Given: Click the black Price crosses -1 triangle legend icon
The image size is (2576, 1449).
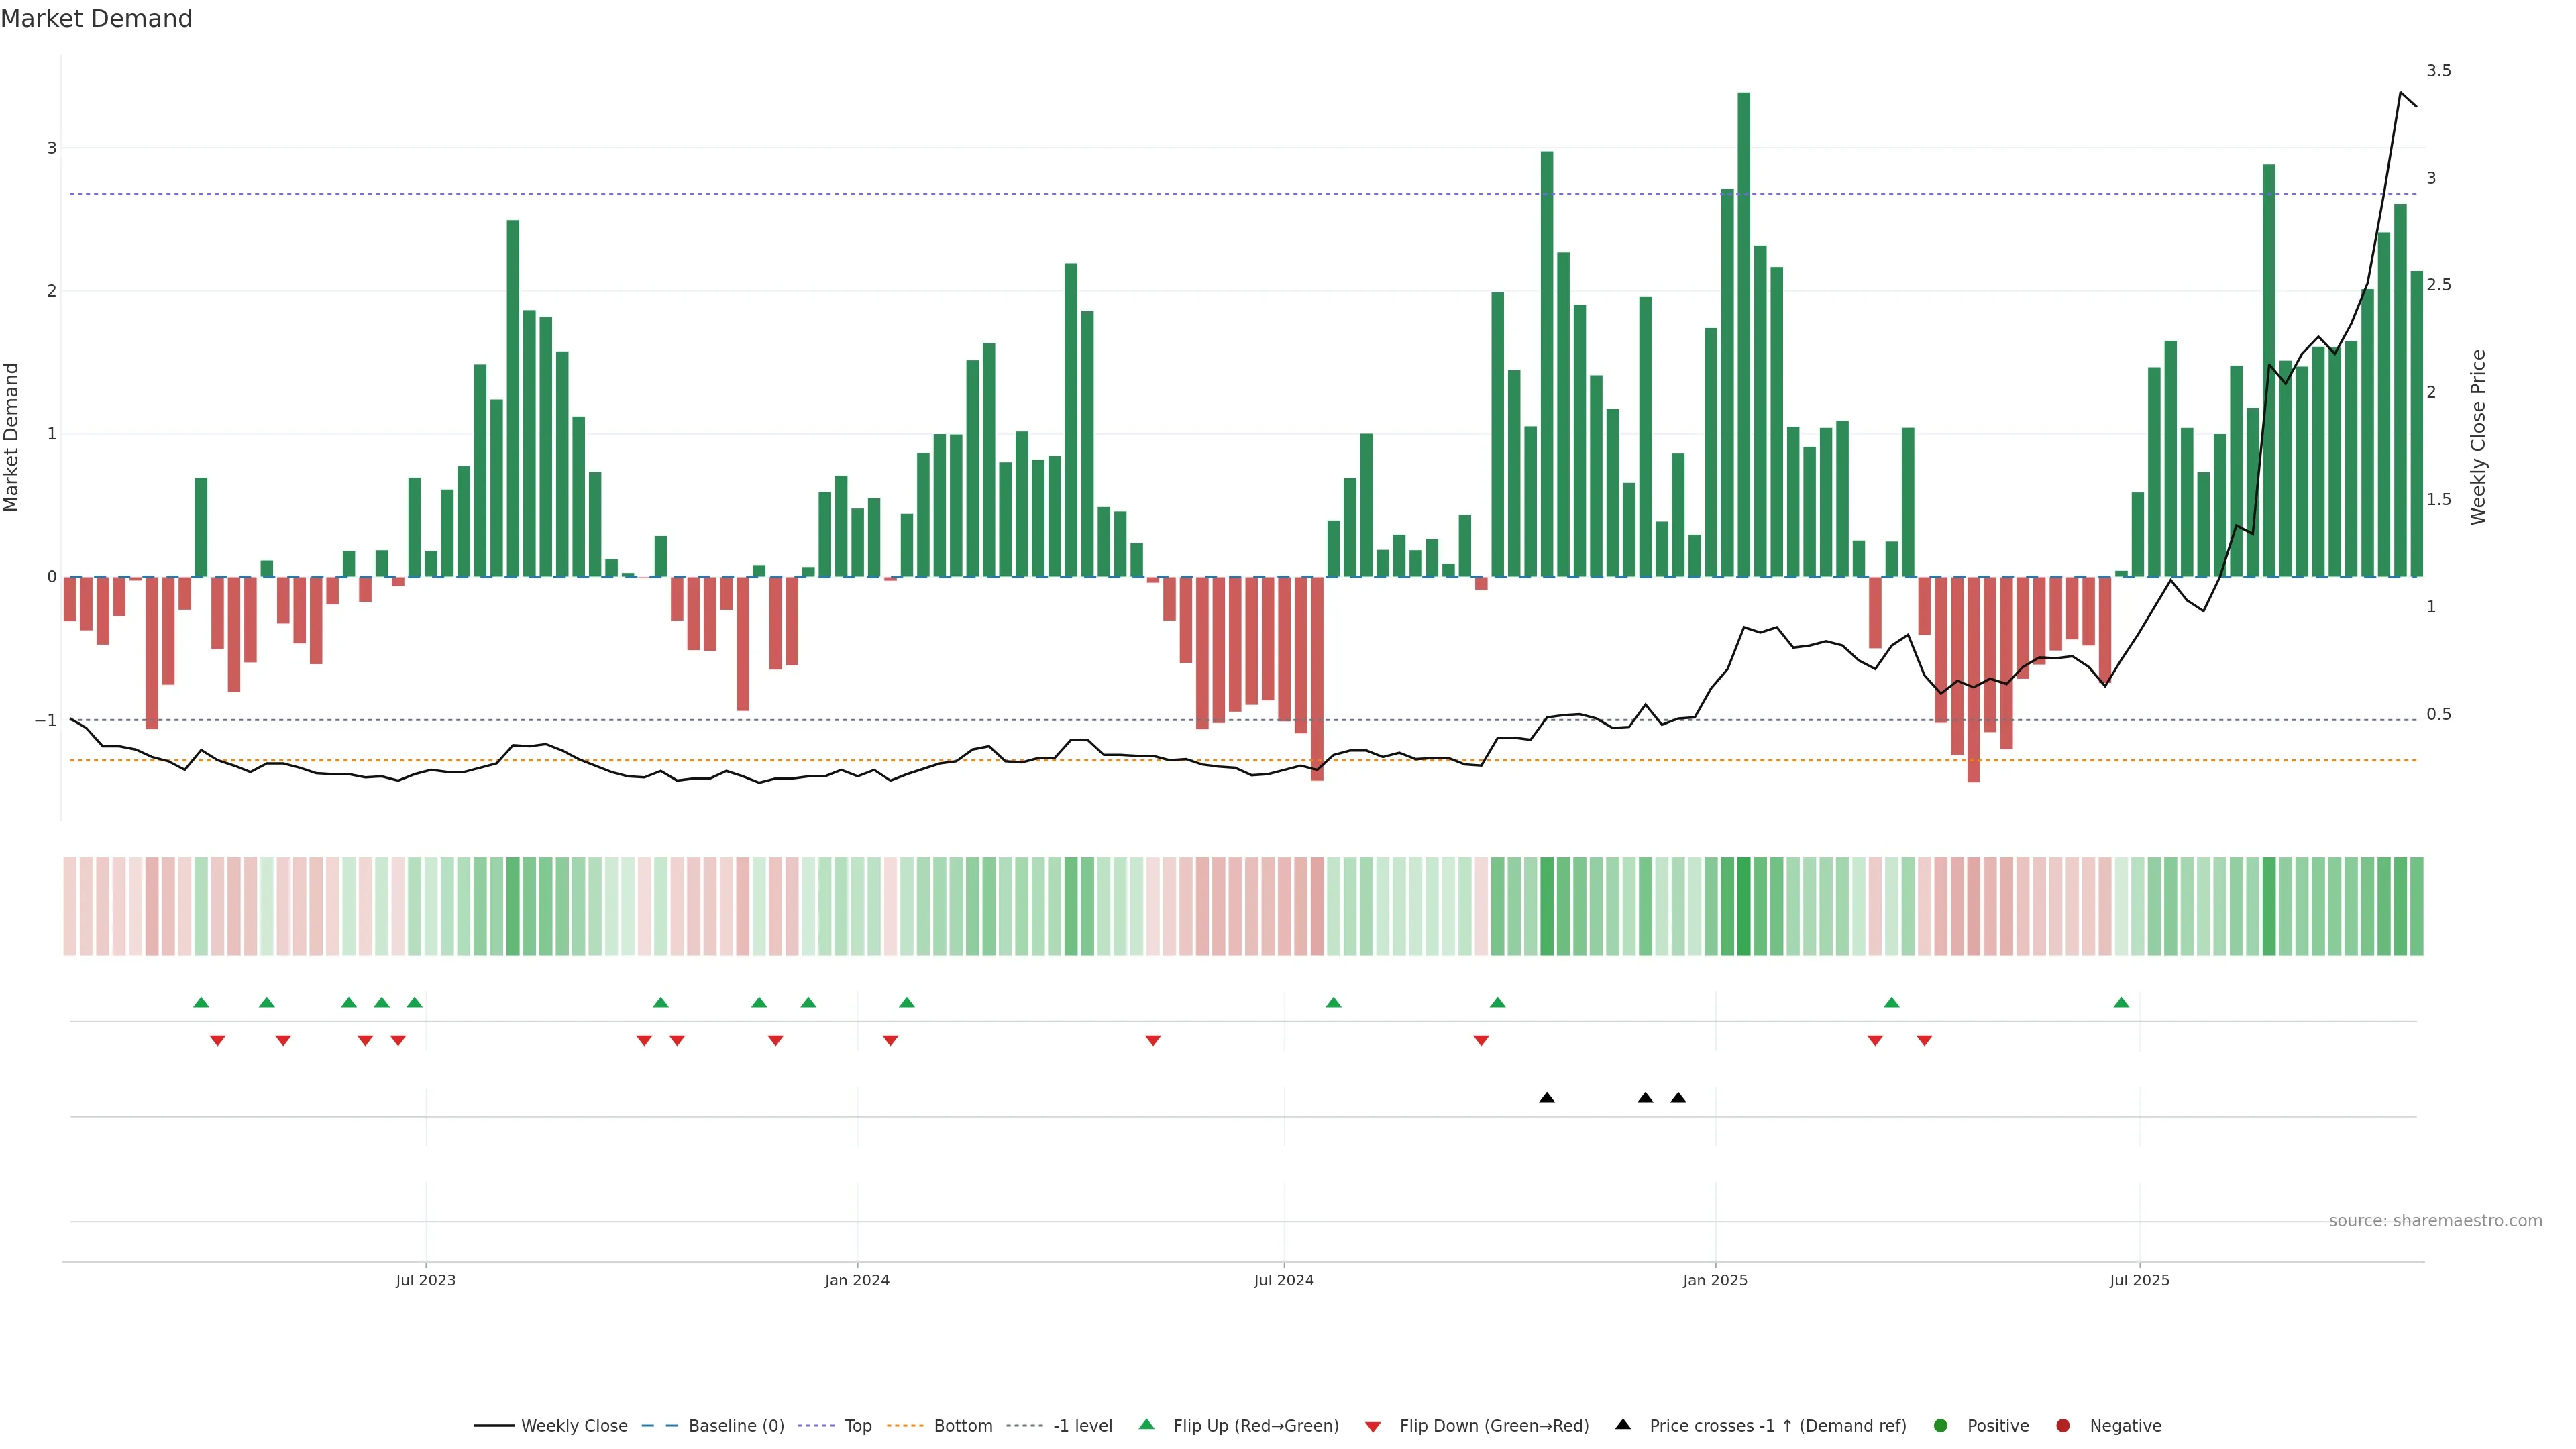Looking at the screenshot, I should click(x=1623, y=1424).
